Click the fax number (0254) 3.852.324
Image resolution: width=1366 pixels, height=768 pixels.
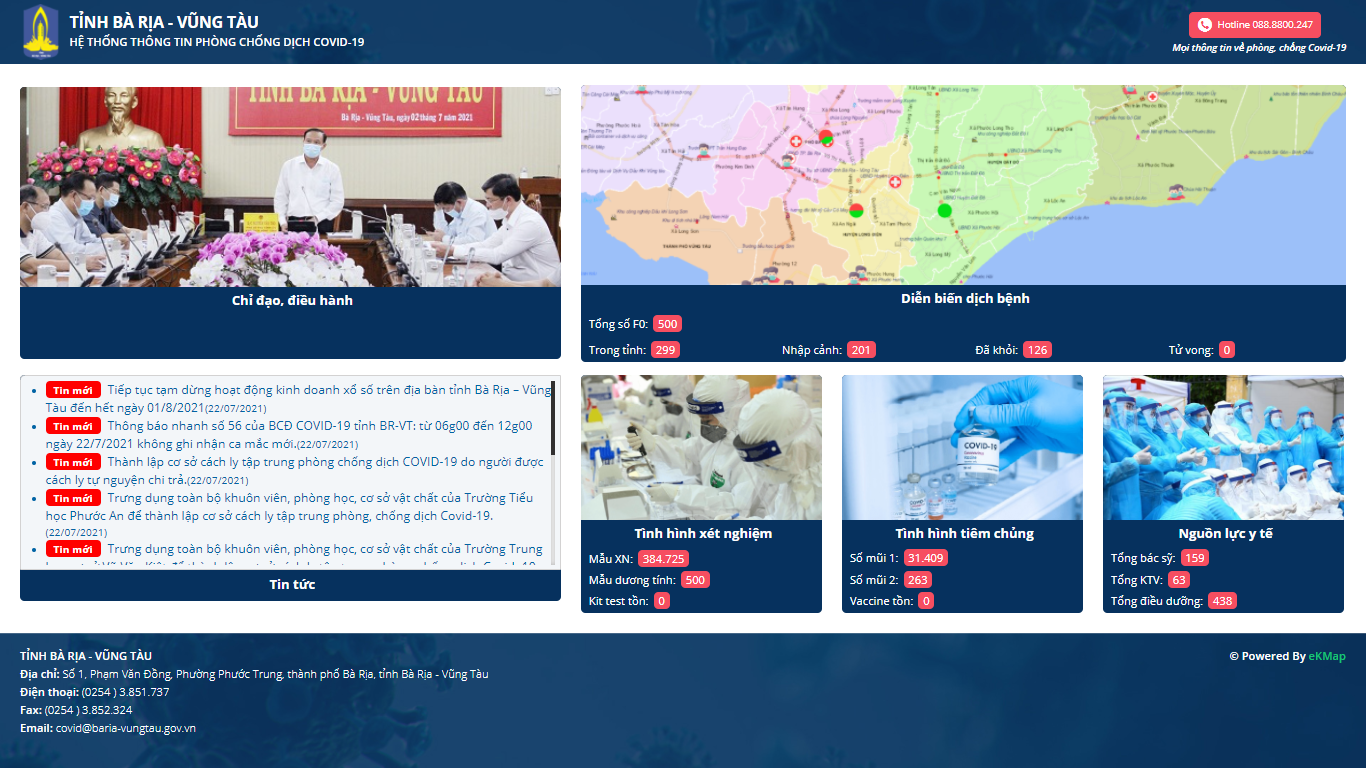click(x=88, y=710)
